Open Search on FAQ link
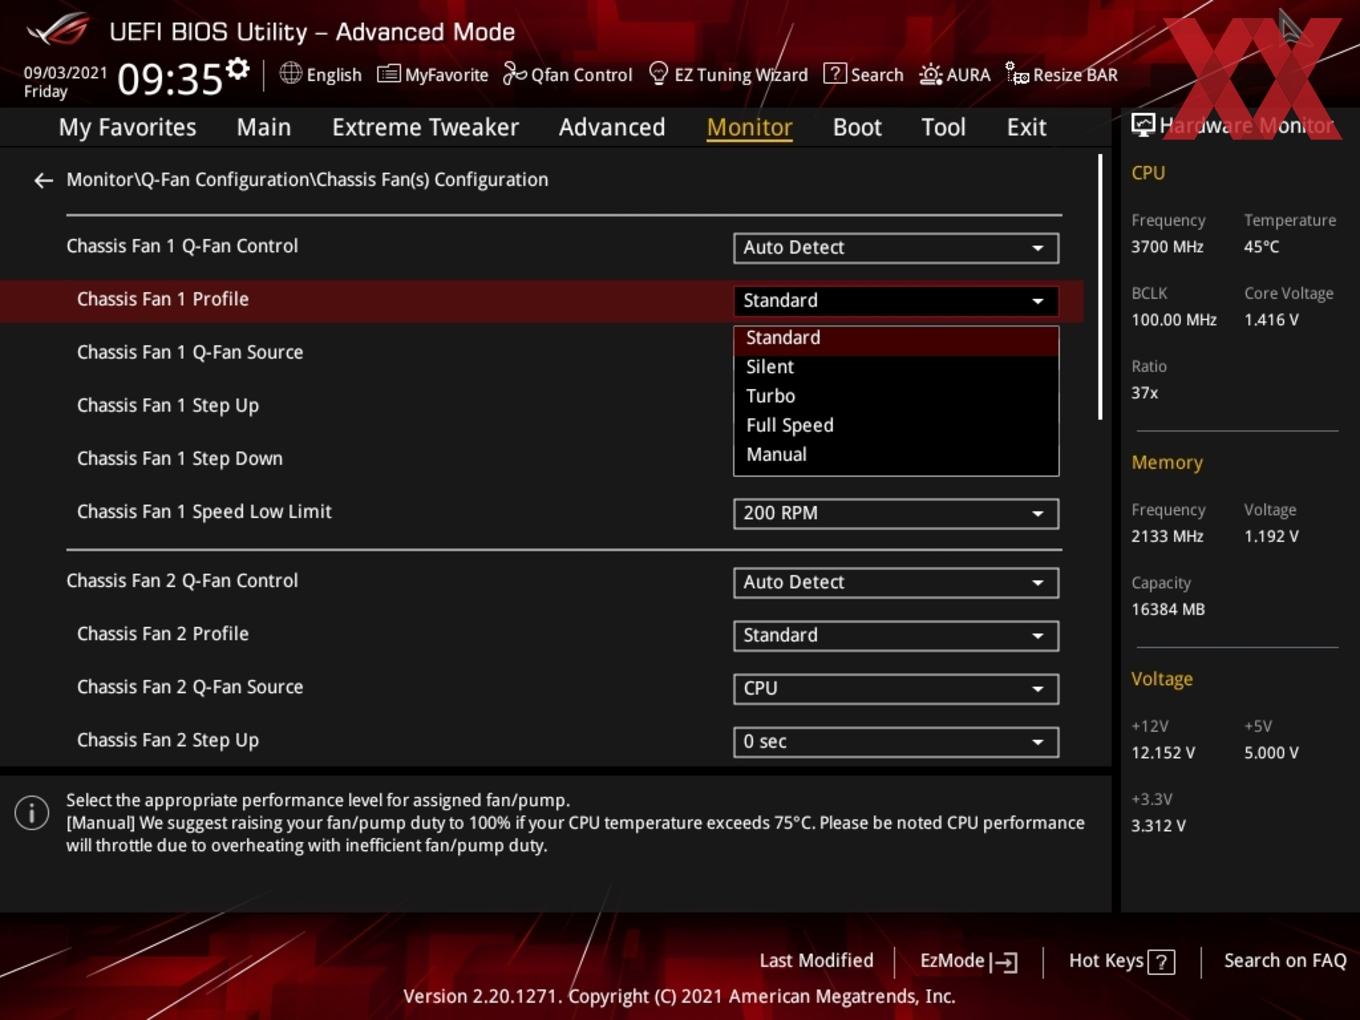The image size is (1360, 1020). click(x=1285, y=960)
